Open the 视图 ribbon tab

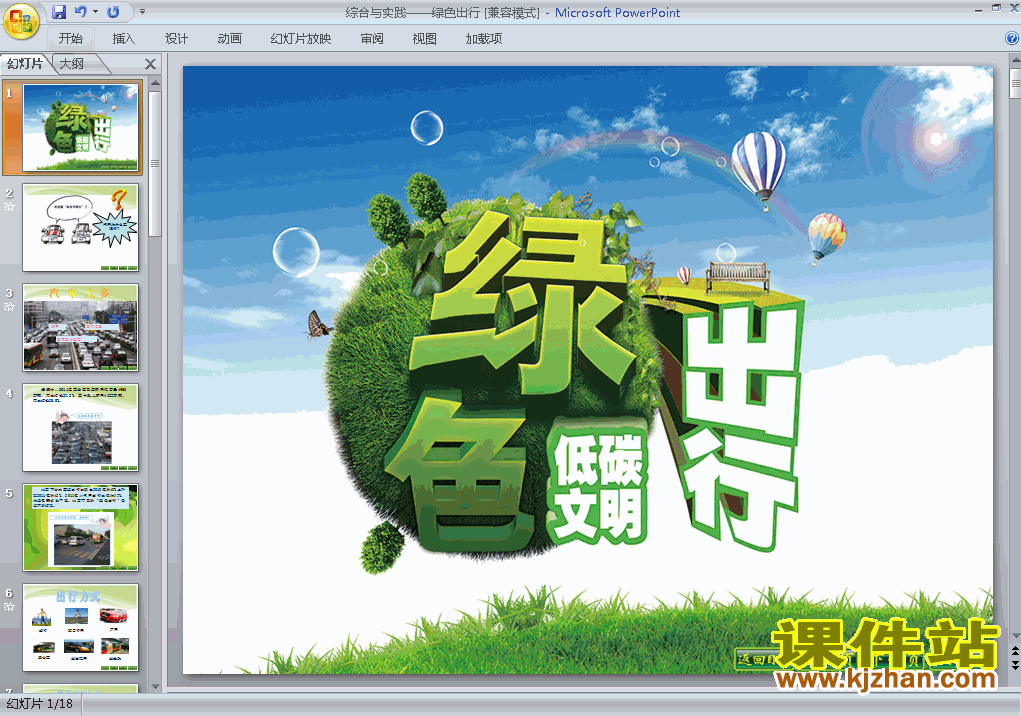[x=425, y=38]
